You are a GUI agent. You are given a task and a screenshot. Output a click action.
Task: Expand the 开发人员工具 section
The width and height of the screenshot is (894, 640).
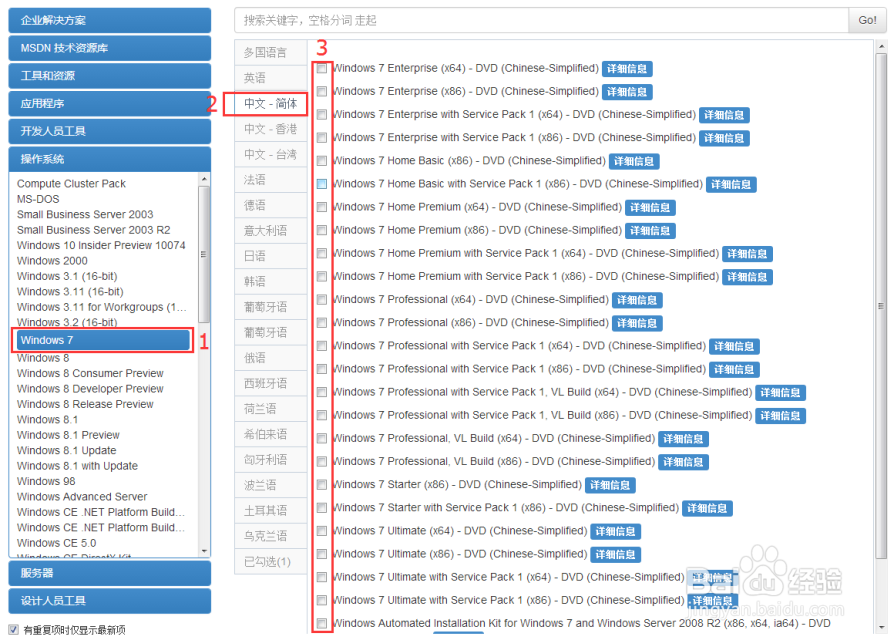(109, 131)
